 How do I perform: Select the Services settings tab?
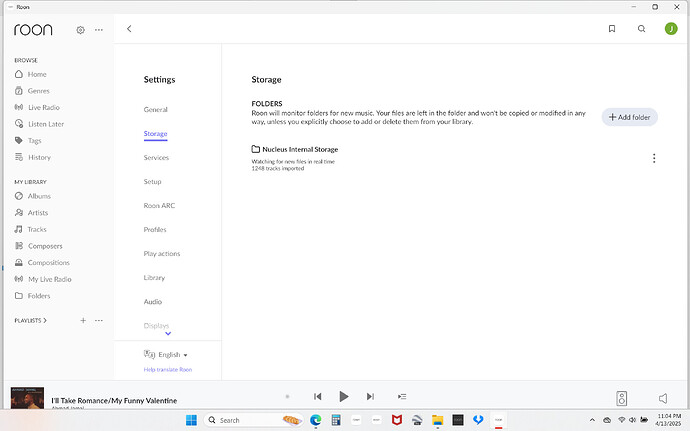coord(156,158)
